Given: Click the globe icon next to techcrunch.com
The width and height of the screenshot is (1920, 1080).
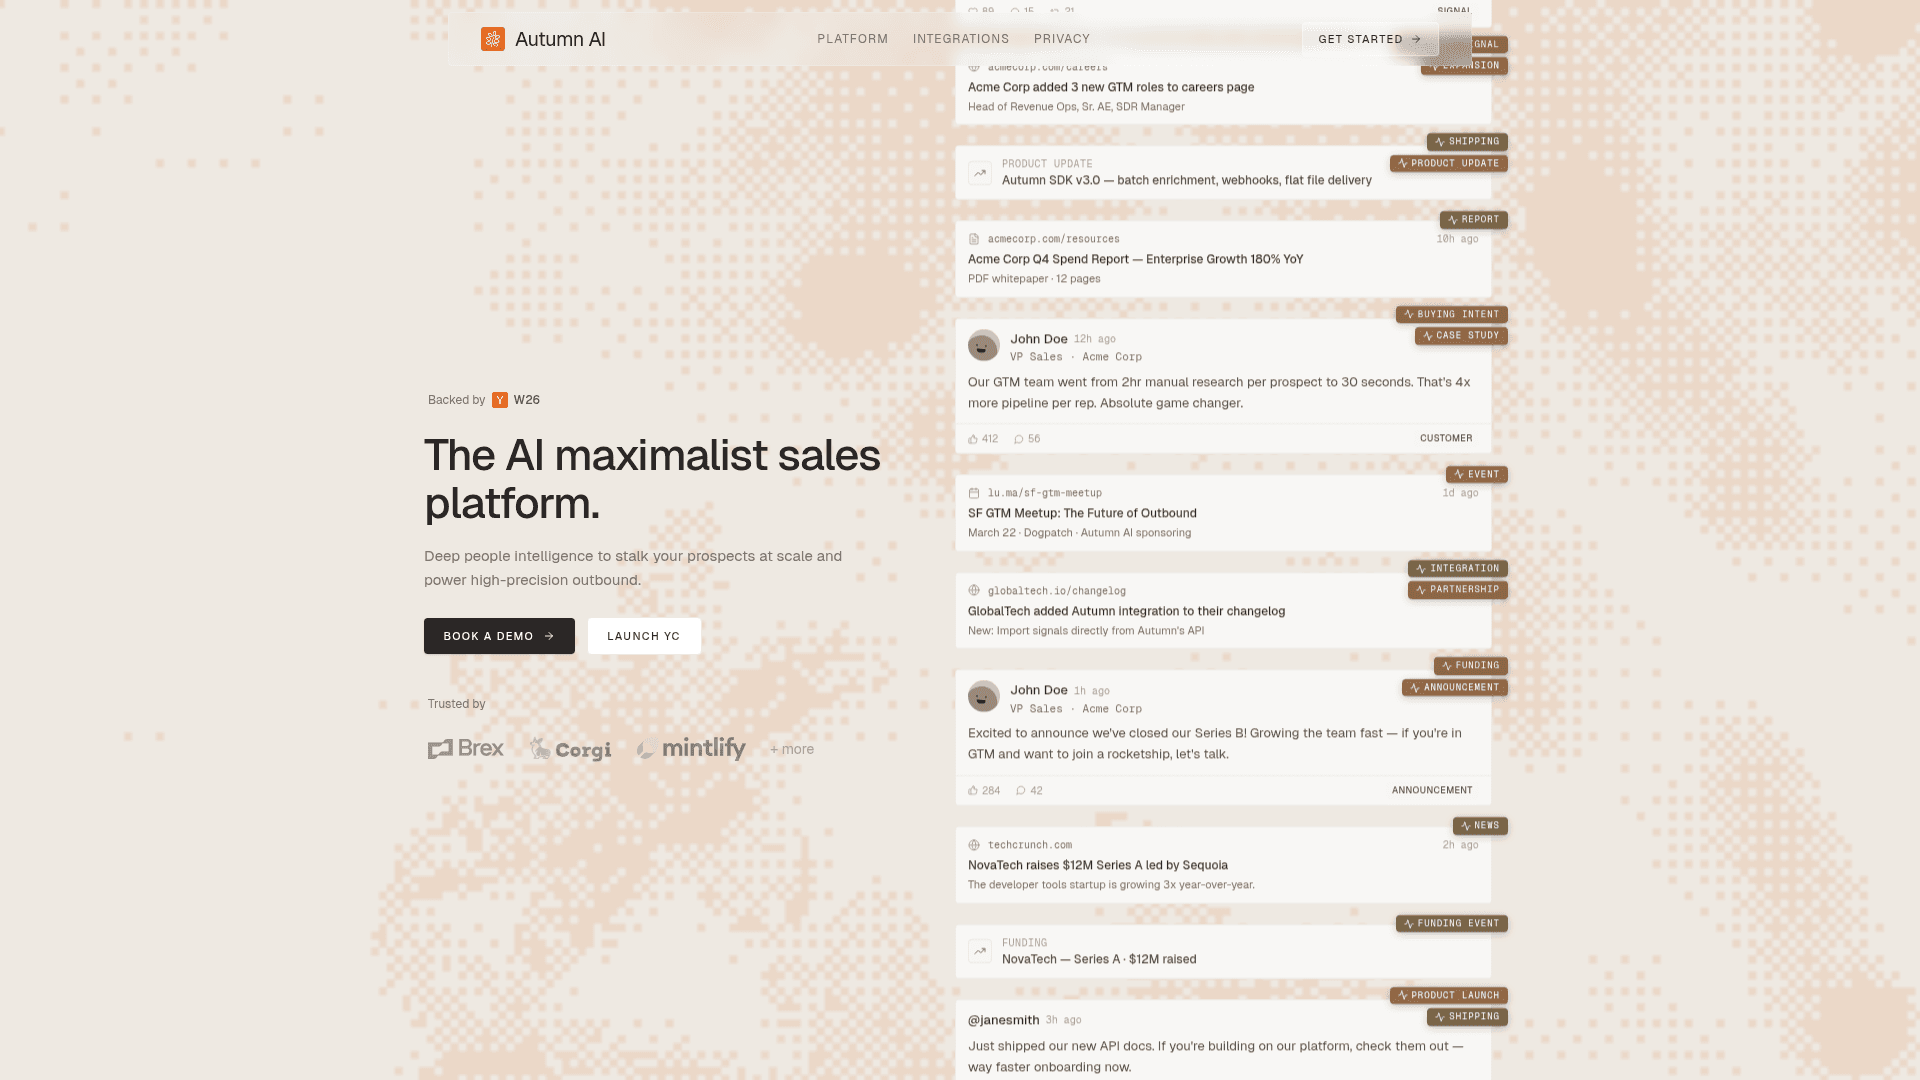Looking at the screenshot, I should click(974, 845).
